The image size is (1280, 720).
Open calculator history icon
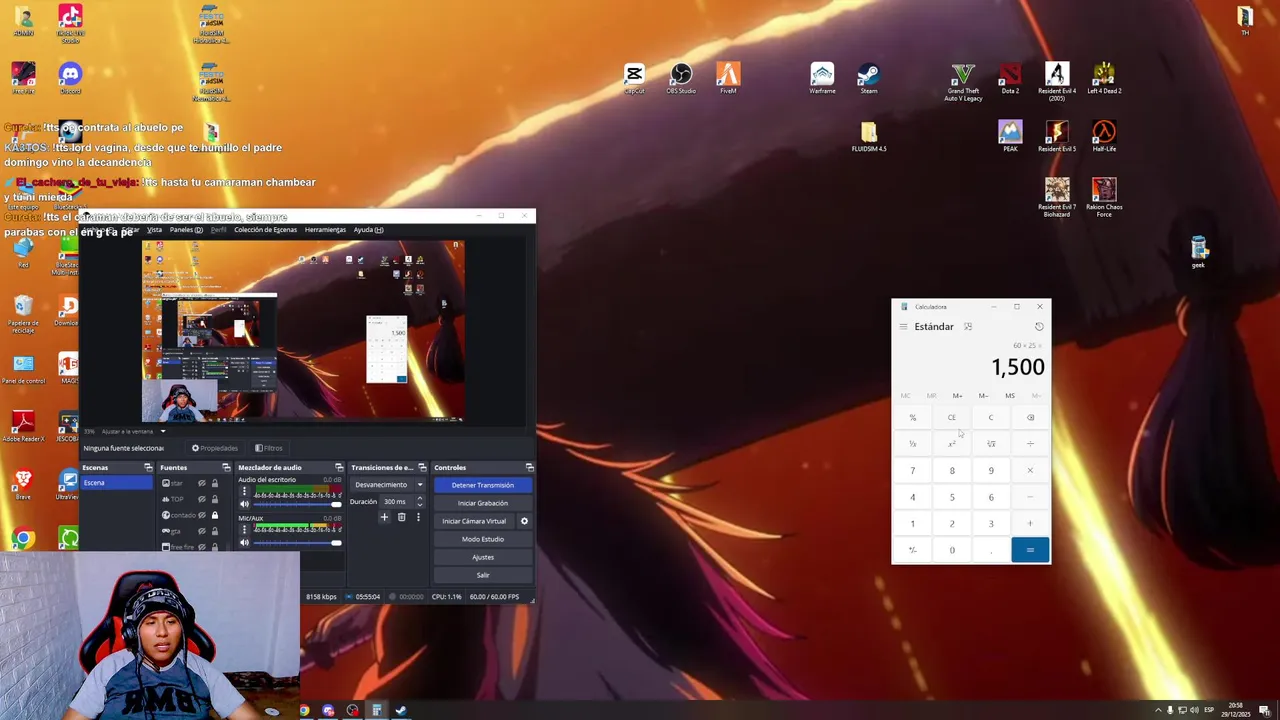coord(1039,327)
